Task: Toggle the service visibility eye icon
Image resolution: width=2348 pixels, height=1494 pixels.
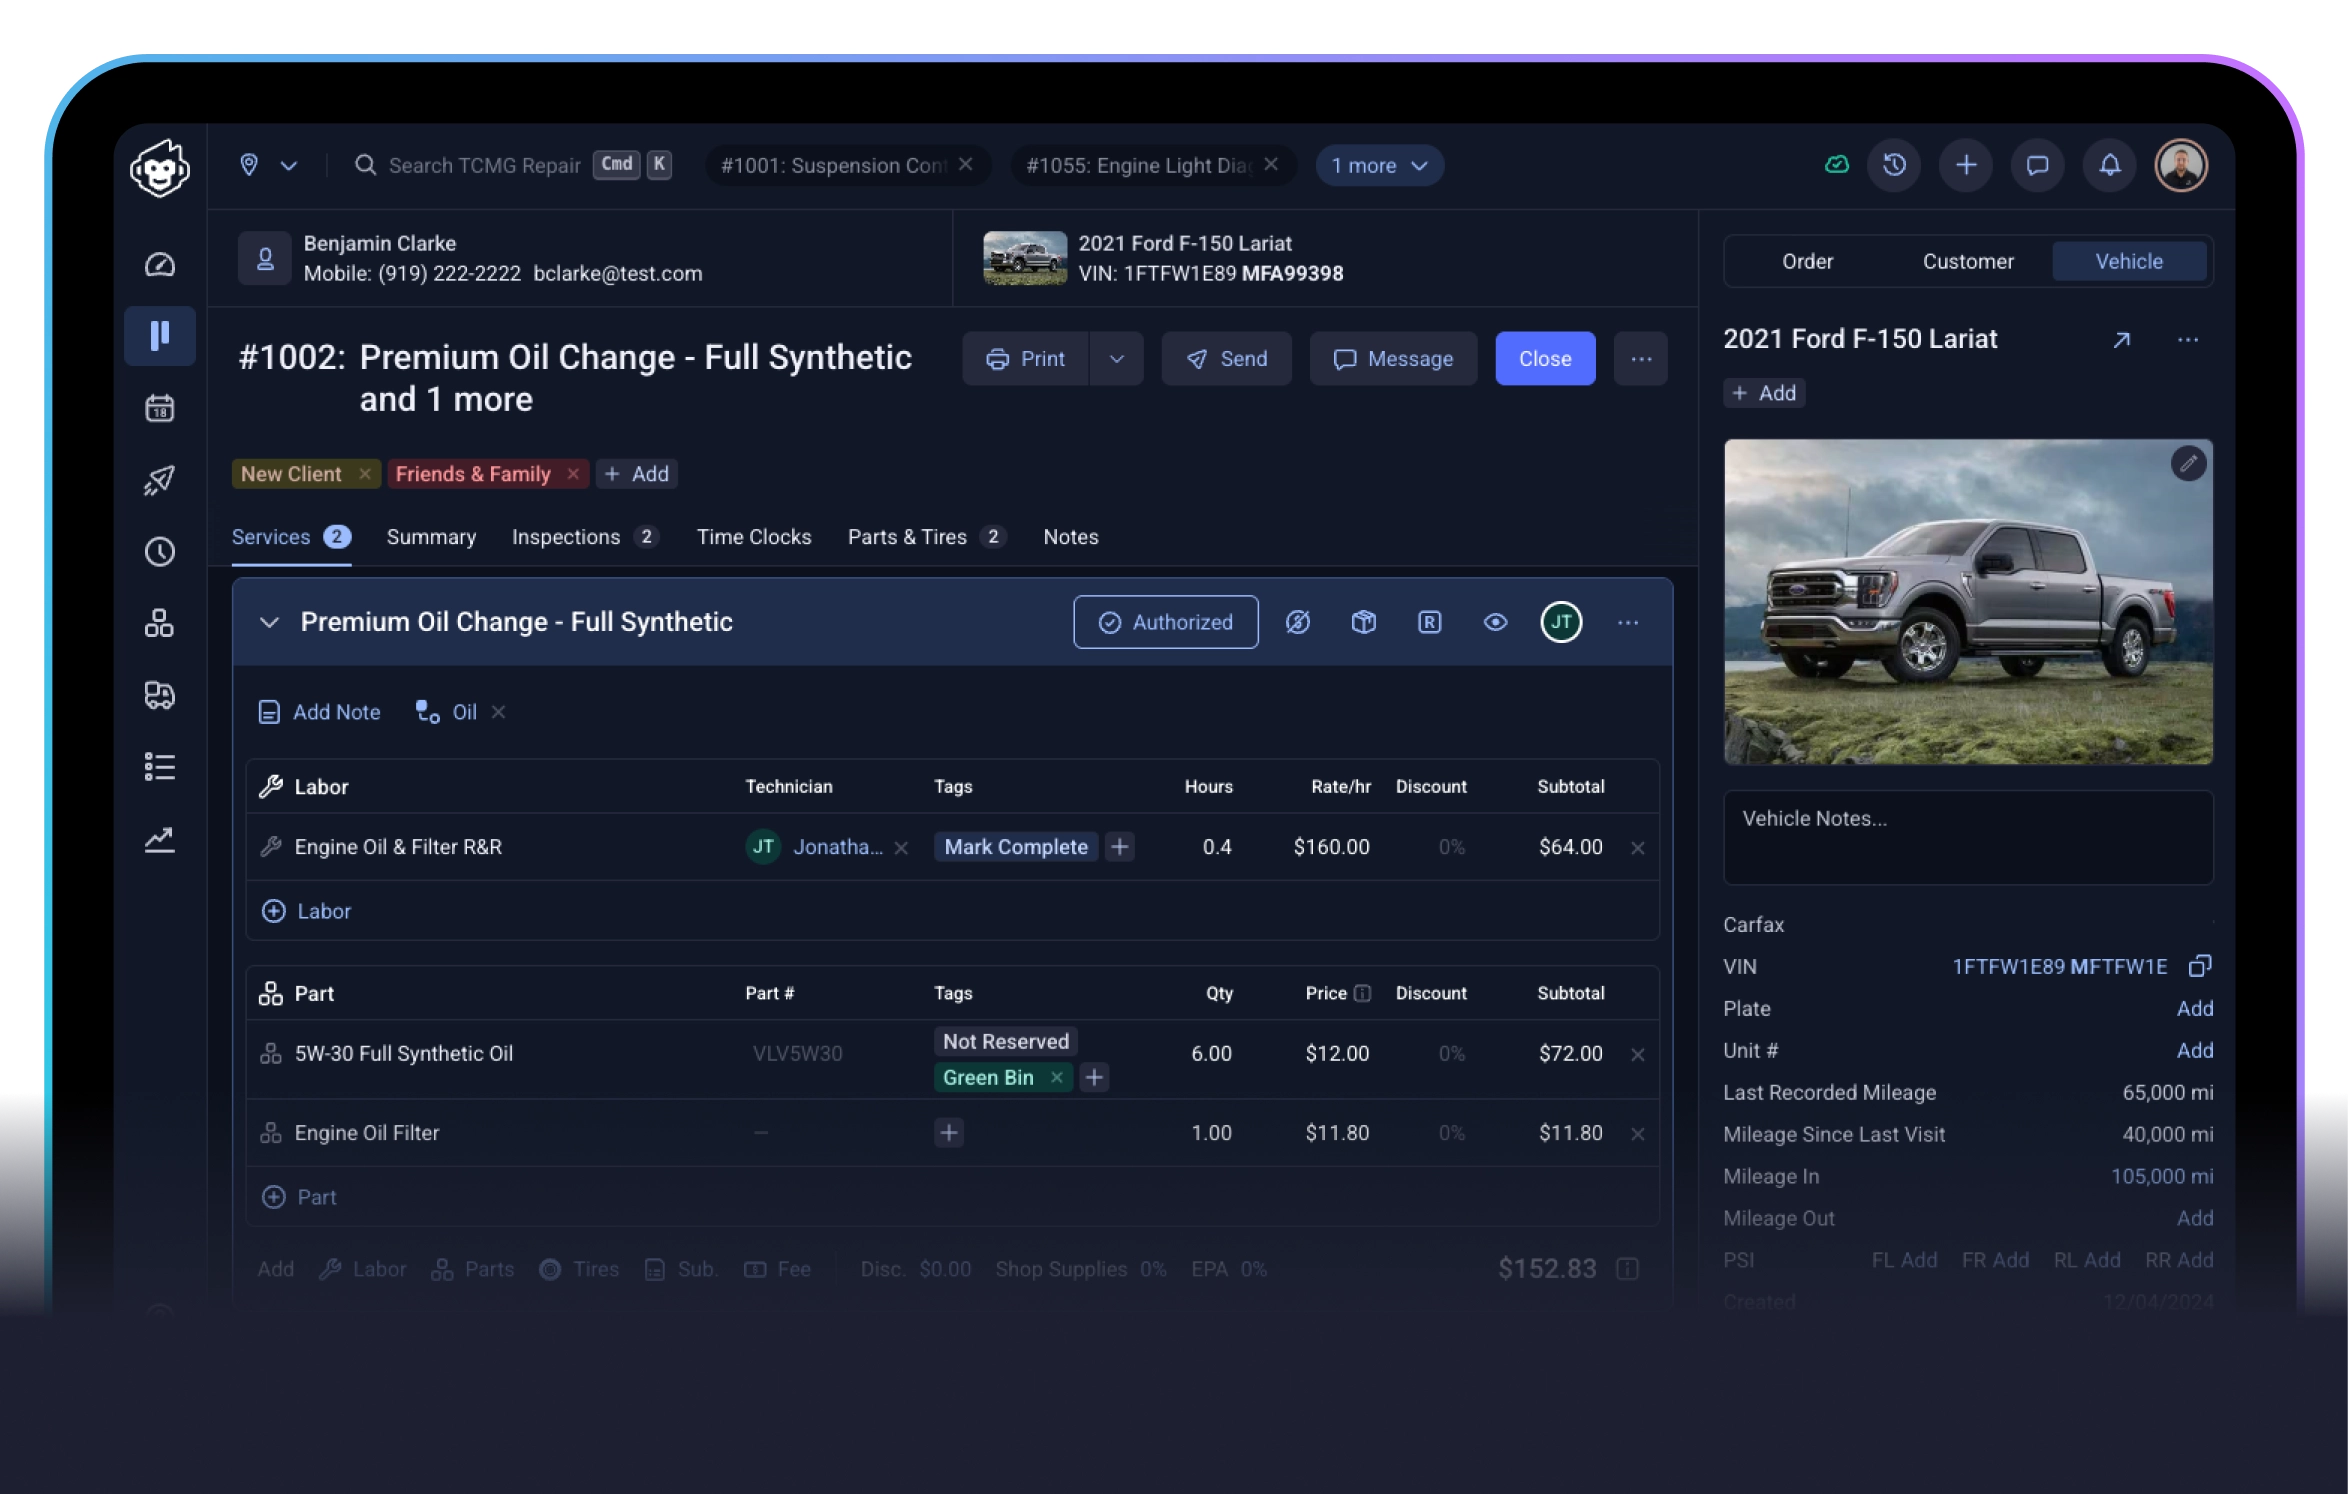Action: [x=1495, y=622]
